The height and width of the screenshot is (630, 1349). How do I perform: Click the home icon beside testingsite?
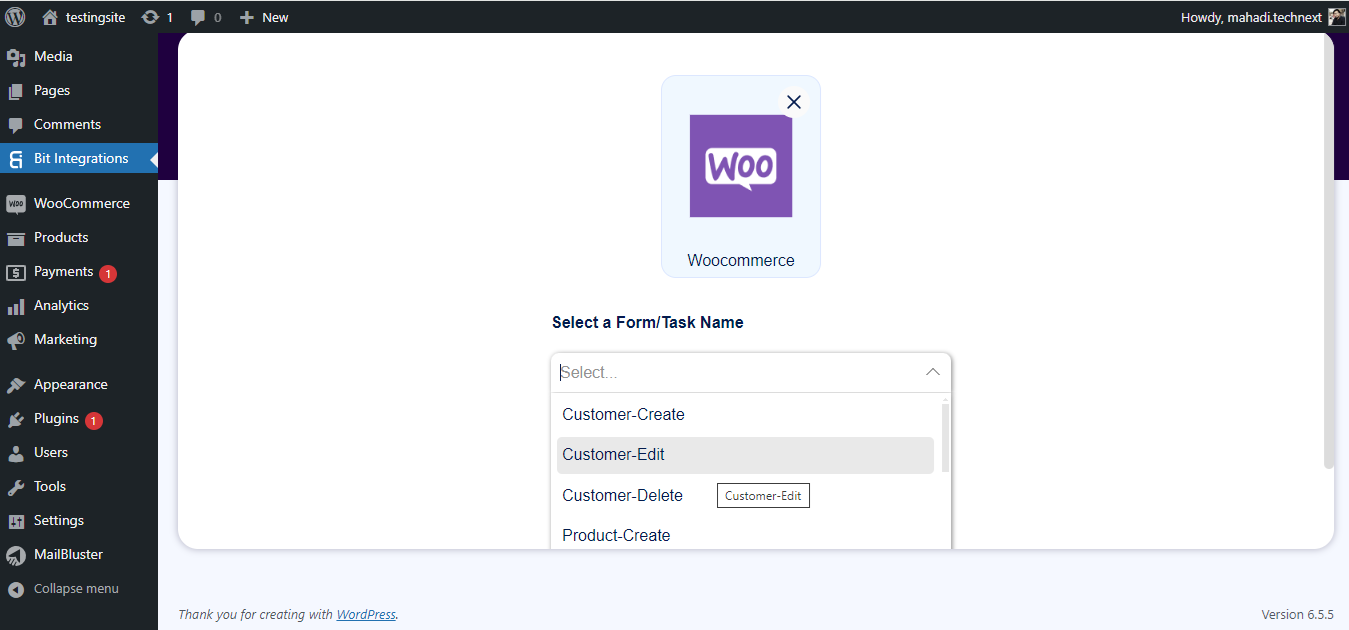coord(50,17)
